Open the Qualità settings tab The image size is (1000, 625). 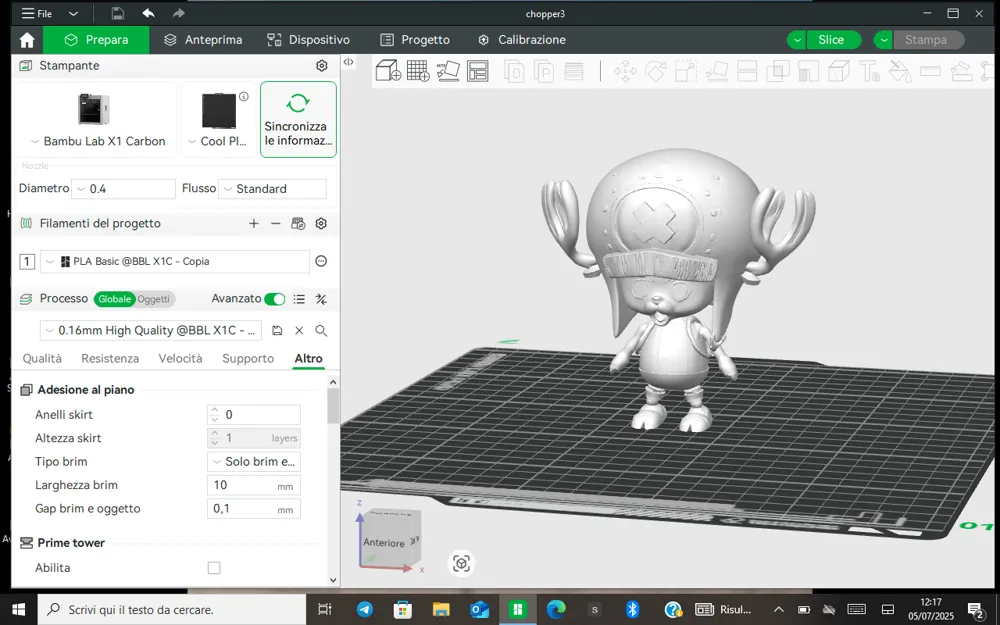coord(42,358)
